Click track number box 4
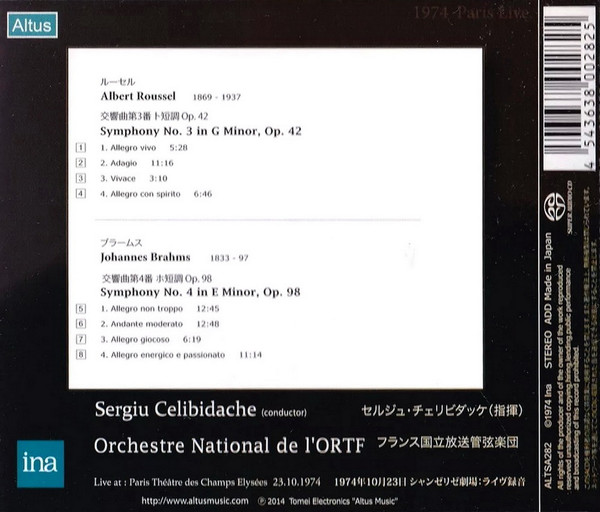Image resolution: width=600 pixels, height=512 pixels. click(81, 193)
